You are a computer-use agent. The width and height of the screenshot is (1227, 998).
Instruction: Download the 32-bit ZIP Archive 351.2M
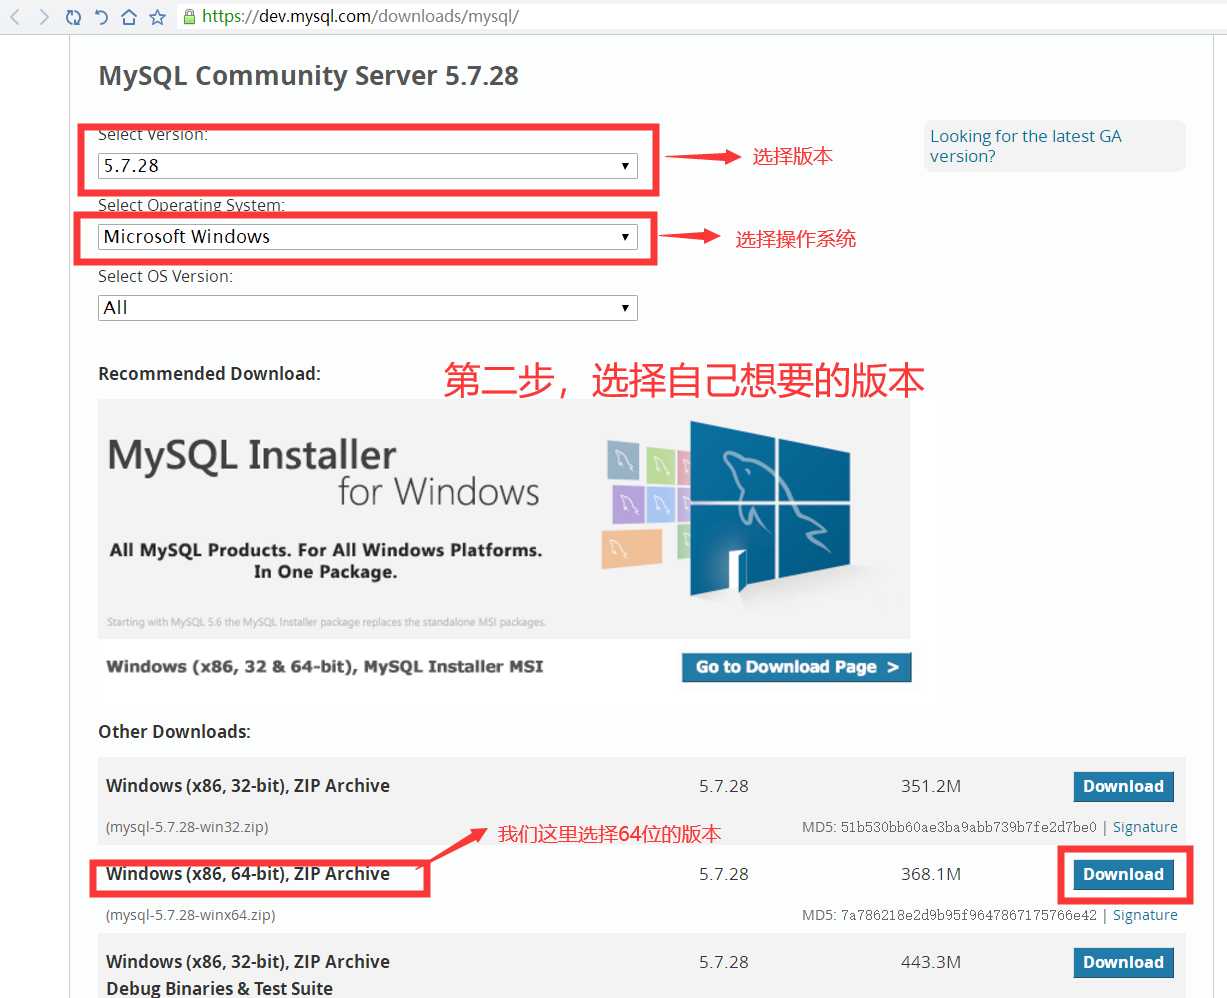tap(1123, 786)
